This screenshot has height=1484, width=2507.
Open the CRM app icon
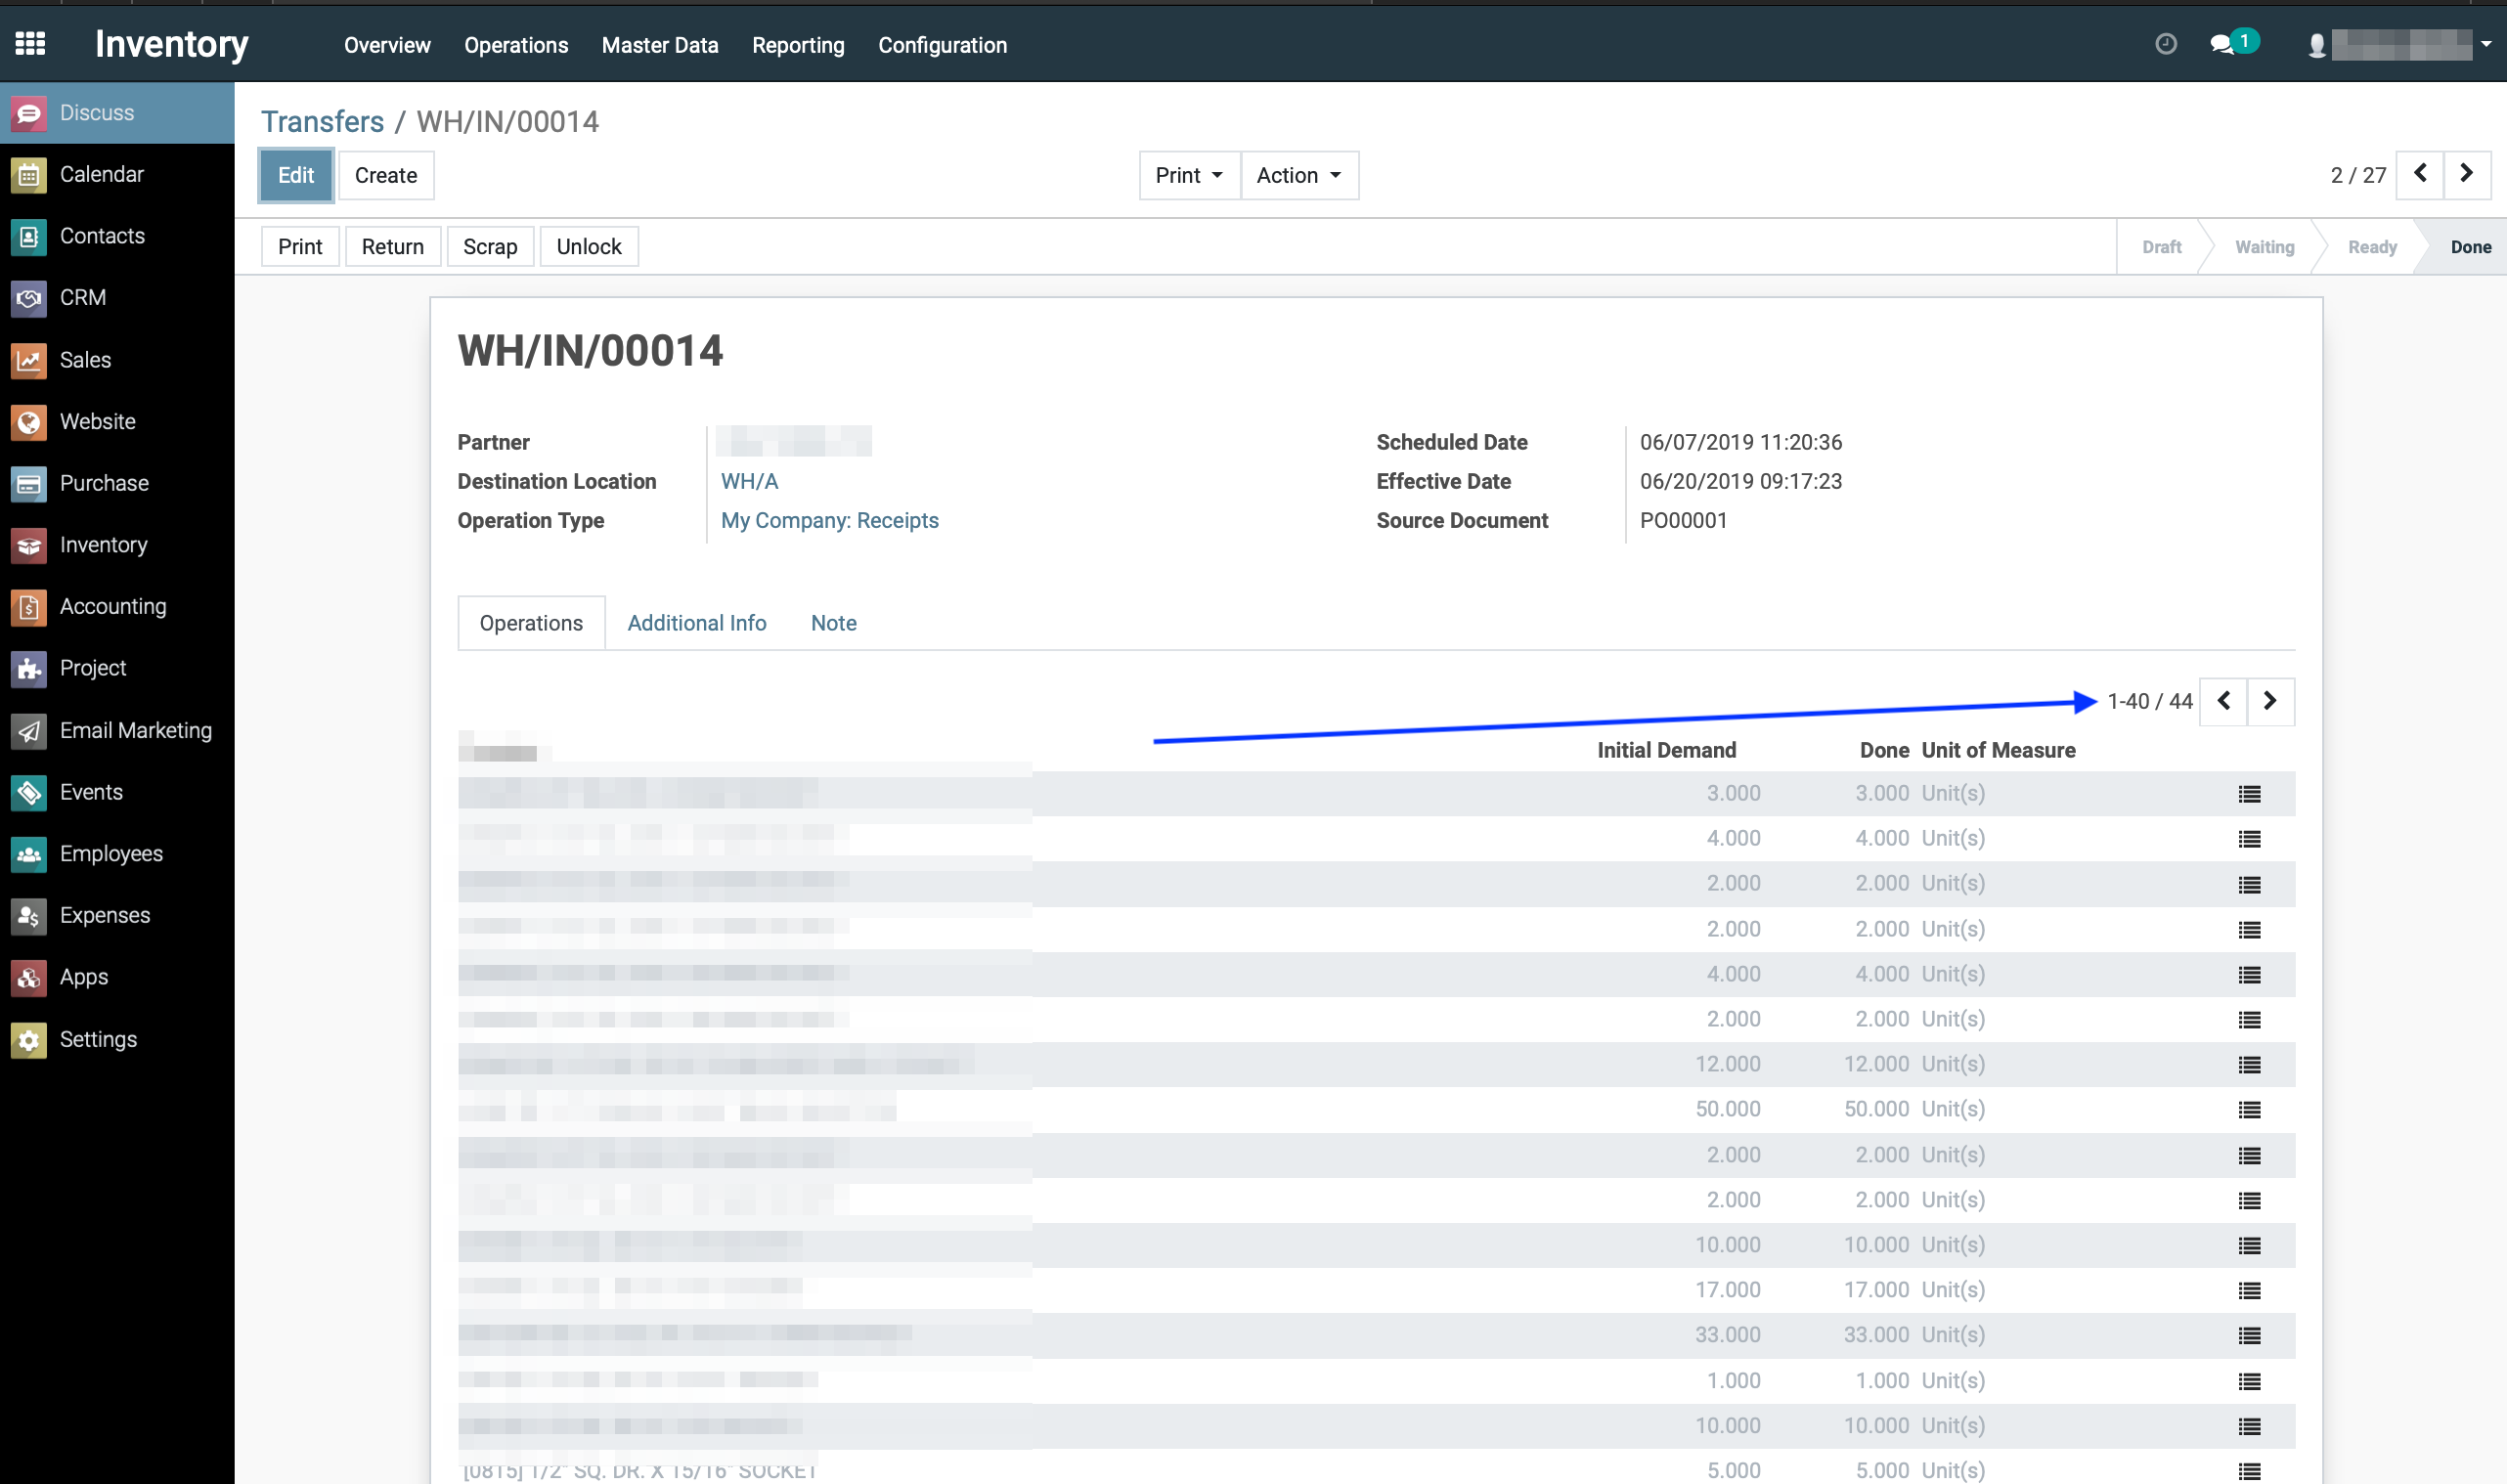[x=29, y=298]
